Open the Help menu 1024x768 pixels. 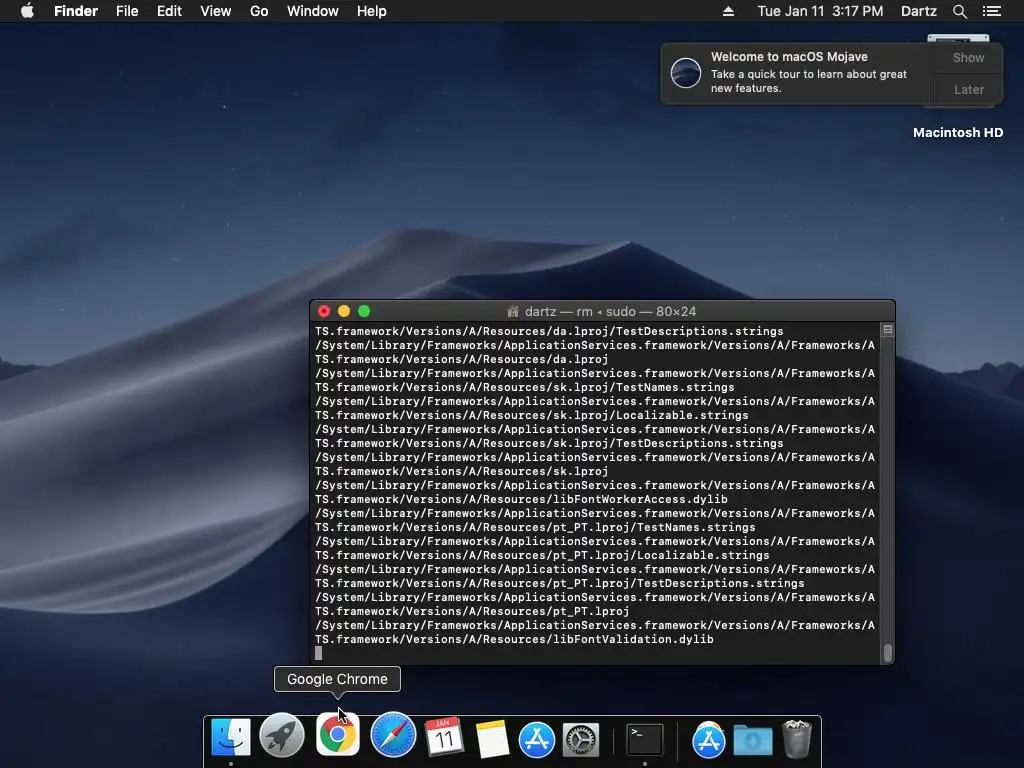tap(372, 11)
